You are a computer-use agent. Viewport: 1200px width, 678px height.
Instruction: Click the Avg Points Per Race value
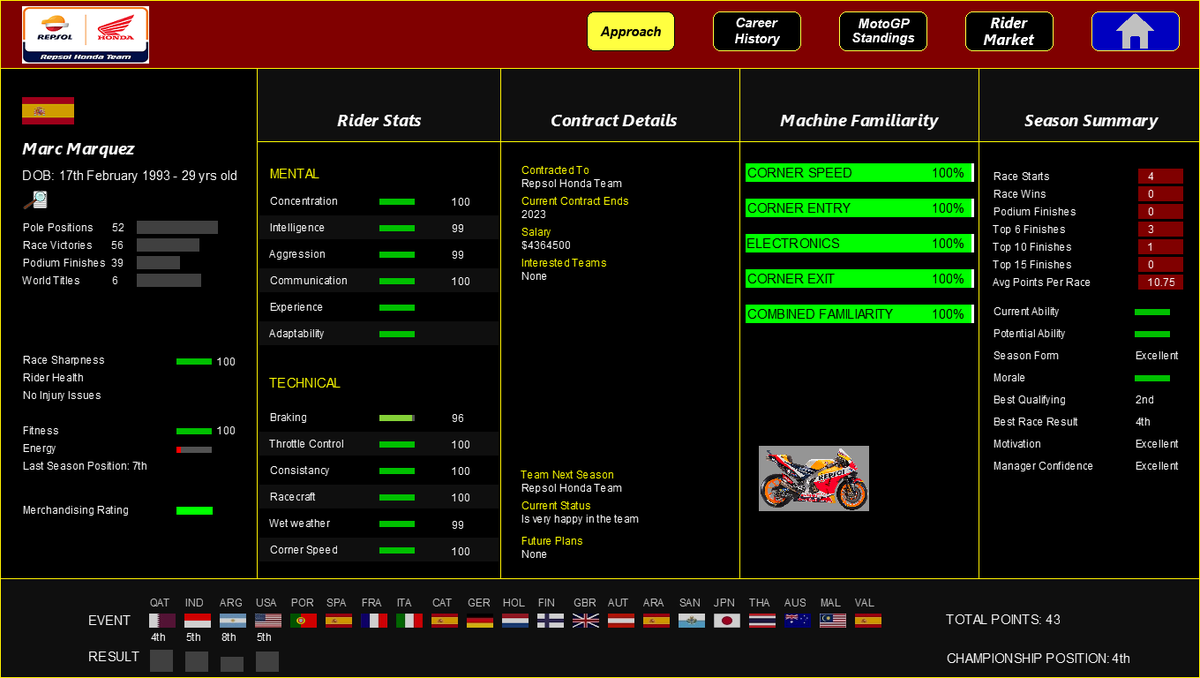point(1160,282)
